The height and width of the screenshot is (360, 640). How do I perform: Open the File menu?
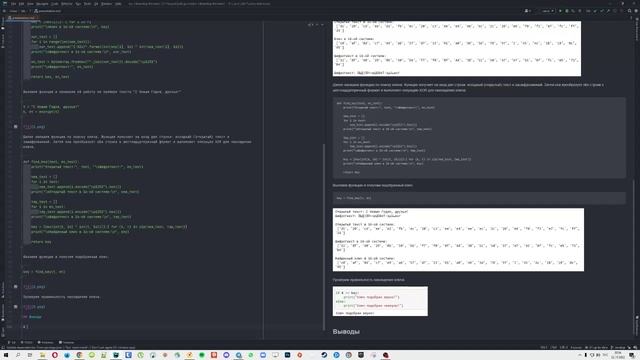tap(13, 4)
